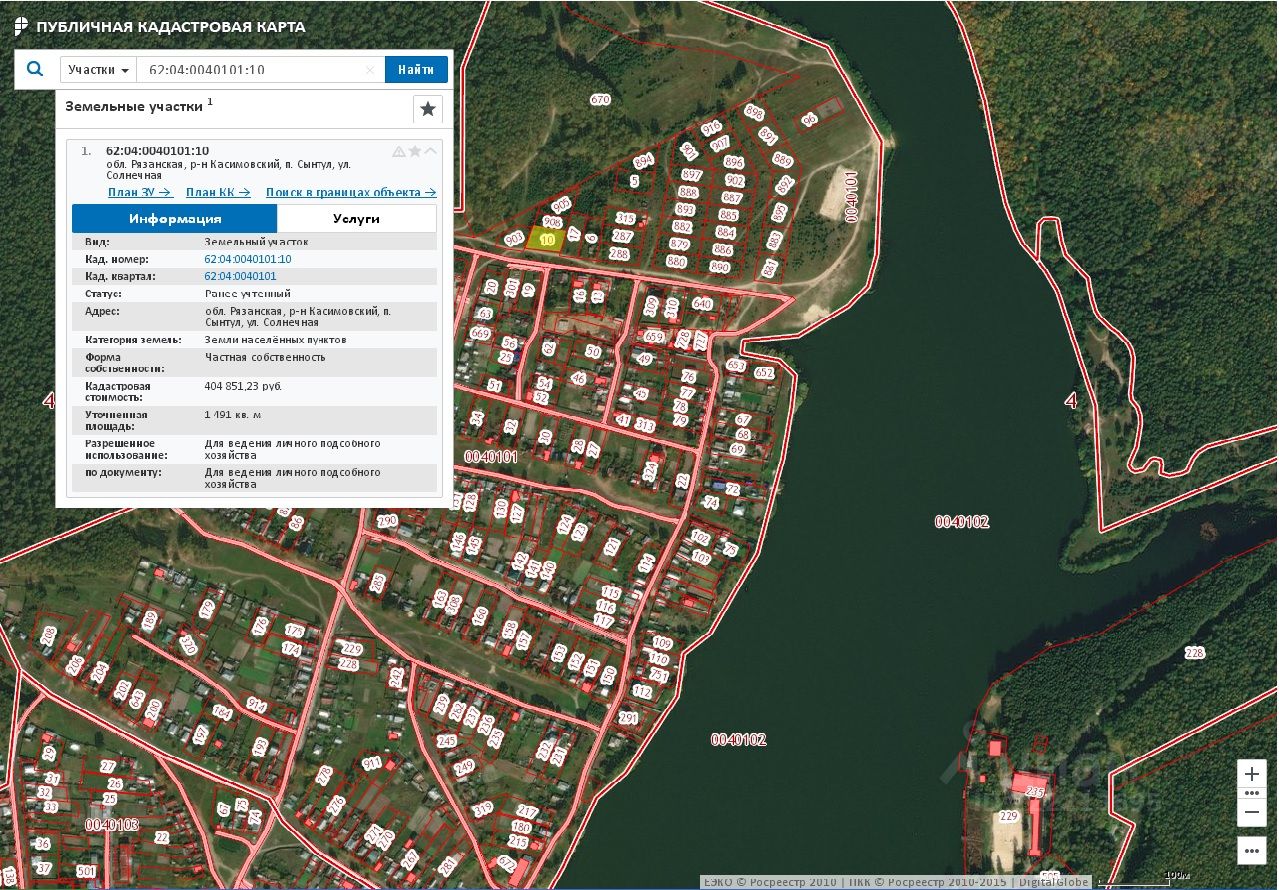The image size is (1279, 890).
Task: Click the Найти search button
Action: click(416, 70)
